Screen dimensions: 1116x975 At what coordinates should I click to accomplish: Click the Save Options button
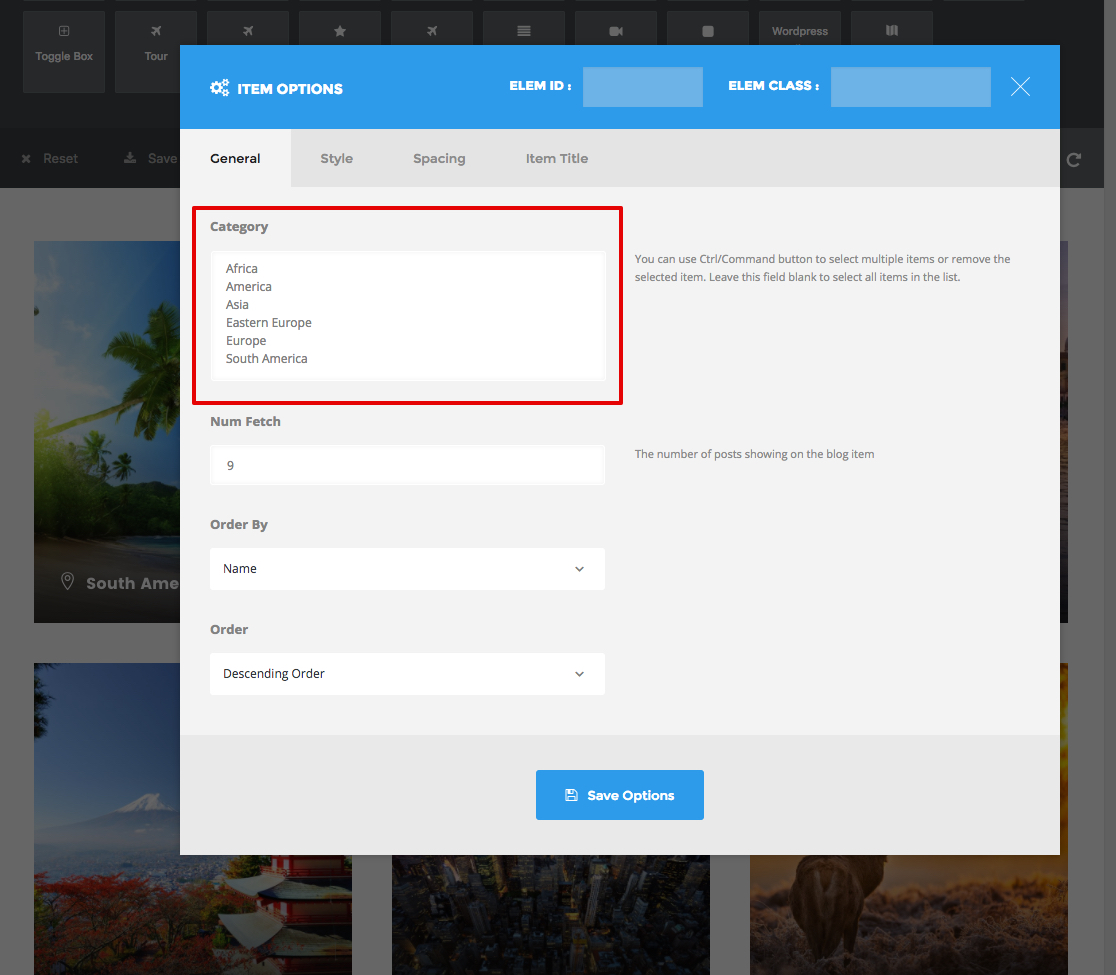point(620,795)
